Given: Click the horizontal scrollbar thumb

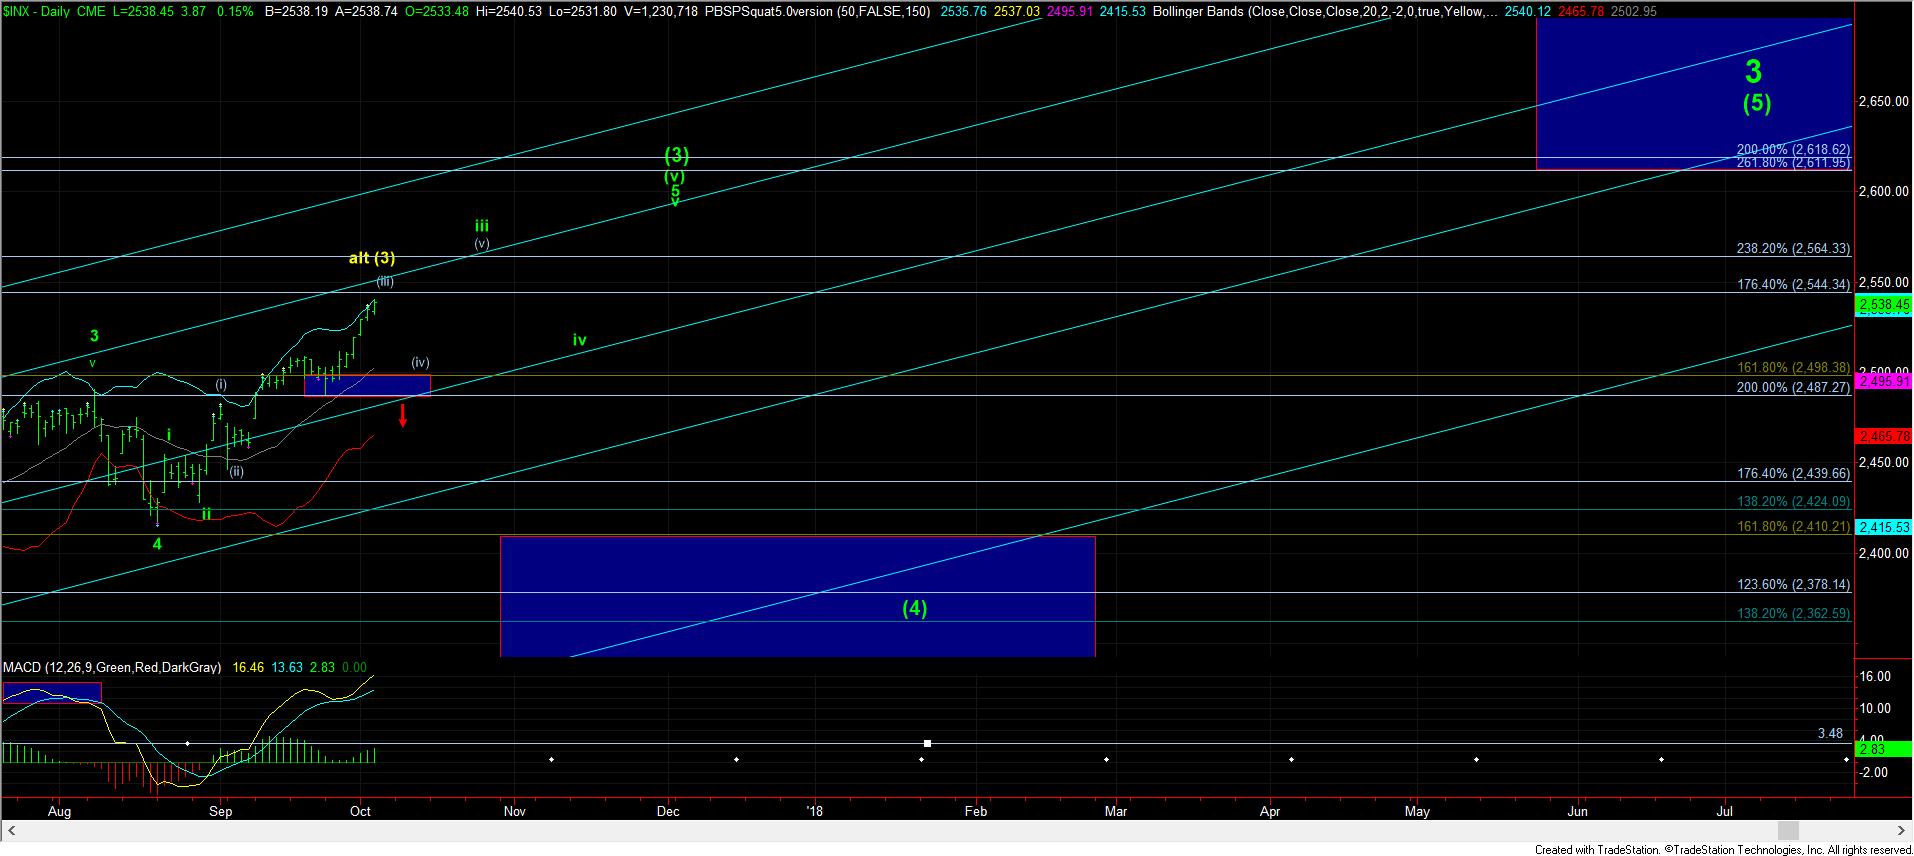Looking at the screenshot, I should coord(1788,831).
